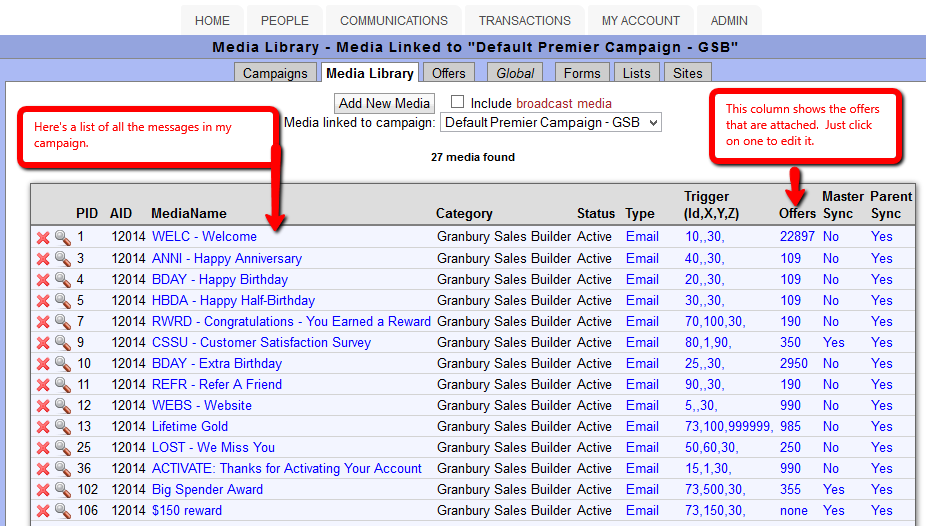Click the red X for Lifetime Gold row

coord(43,427)
